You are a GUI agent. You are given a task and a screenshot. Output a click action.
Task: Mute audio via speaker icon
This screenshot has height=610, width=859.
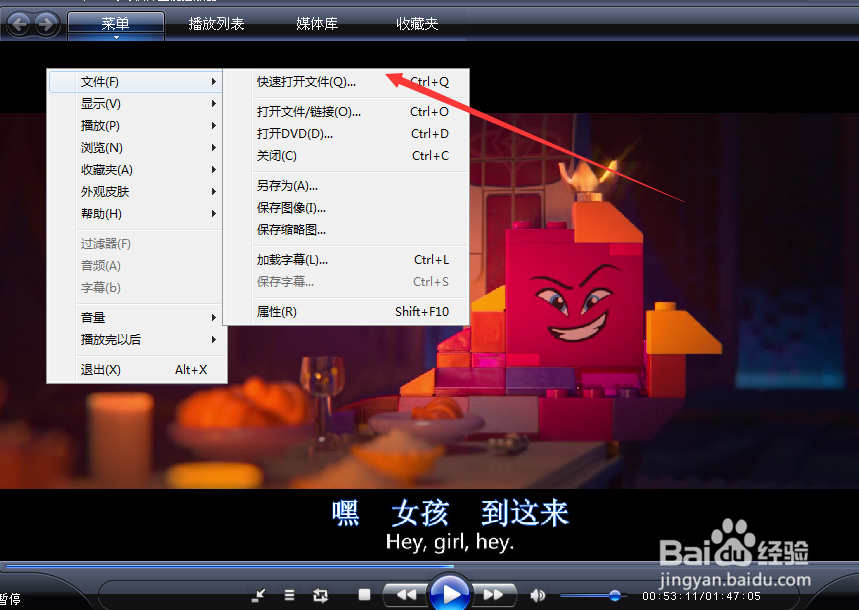(x=538, y=595)
